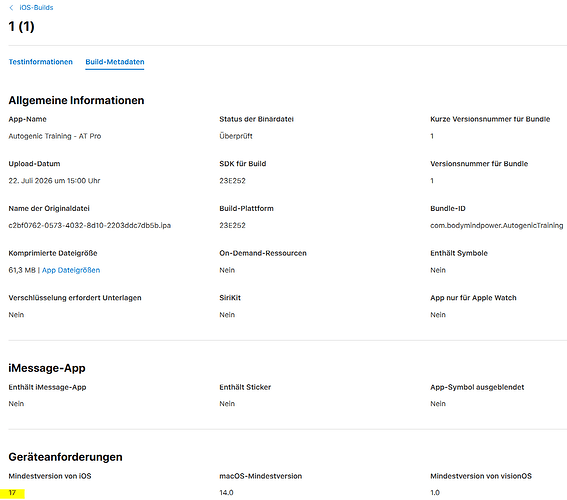Image resolution: width=567 pixels, height=500 pixels.
Task: Click the Versionsnummer für Bundle value
Action: [432, 180]
